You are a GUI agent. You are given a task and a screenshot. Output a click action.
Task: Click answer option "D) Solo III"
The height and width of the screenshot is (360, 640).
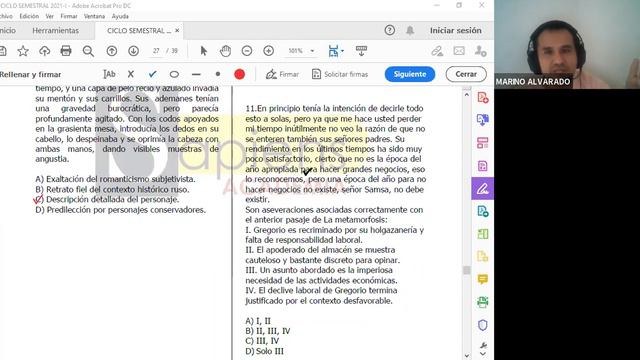(264, 351)
